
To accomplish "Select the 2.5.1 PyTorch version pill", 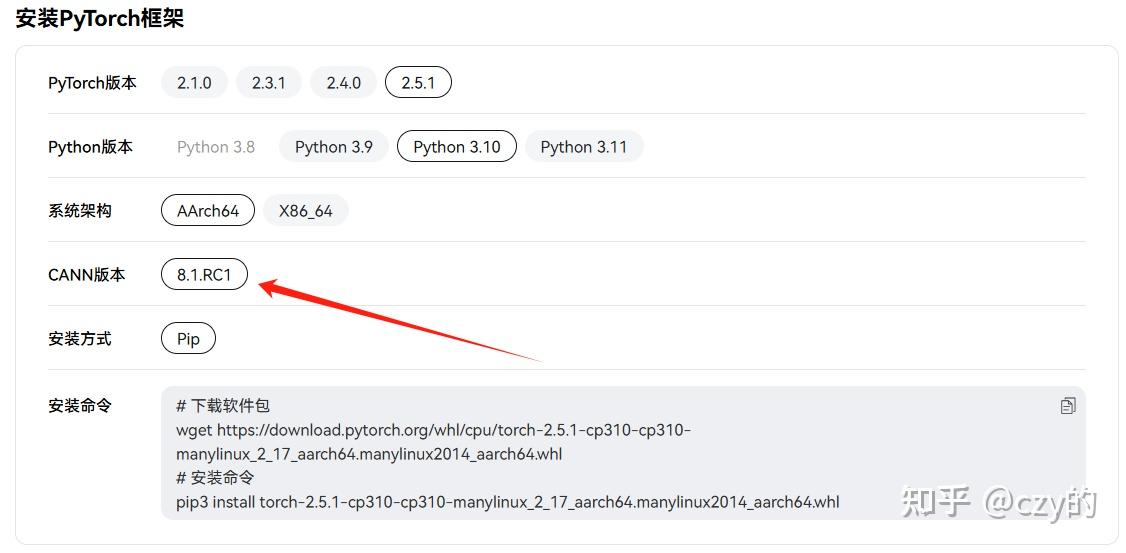I will coord(418,83).
